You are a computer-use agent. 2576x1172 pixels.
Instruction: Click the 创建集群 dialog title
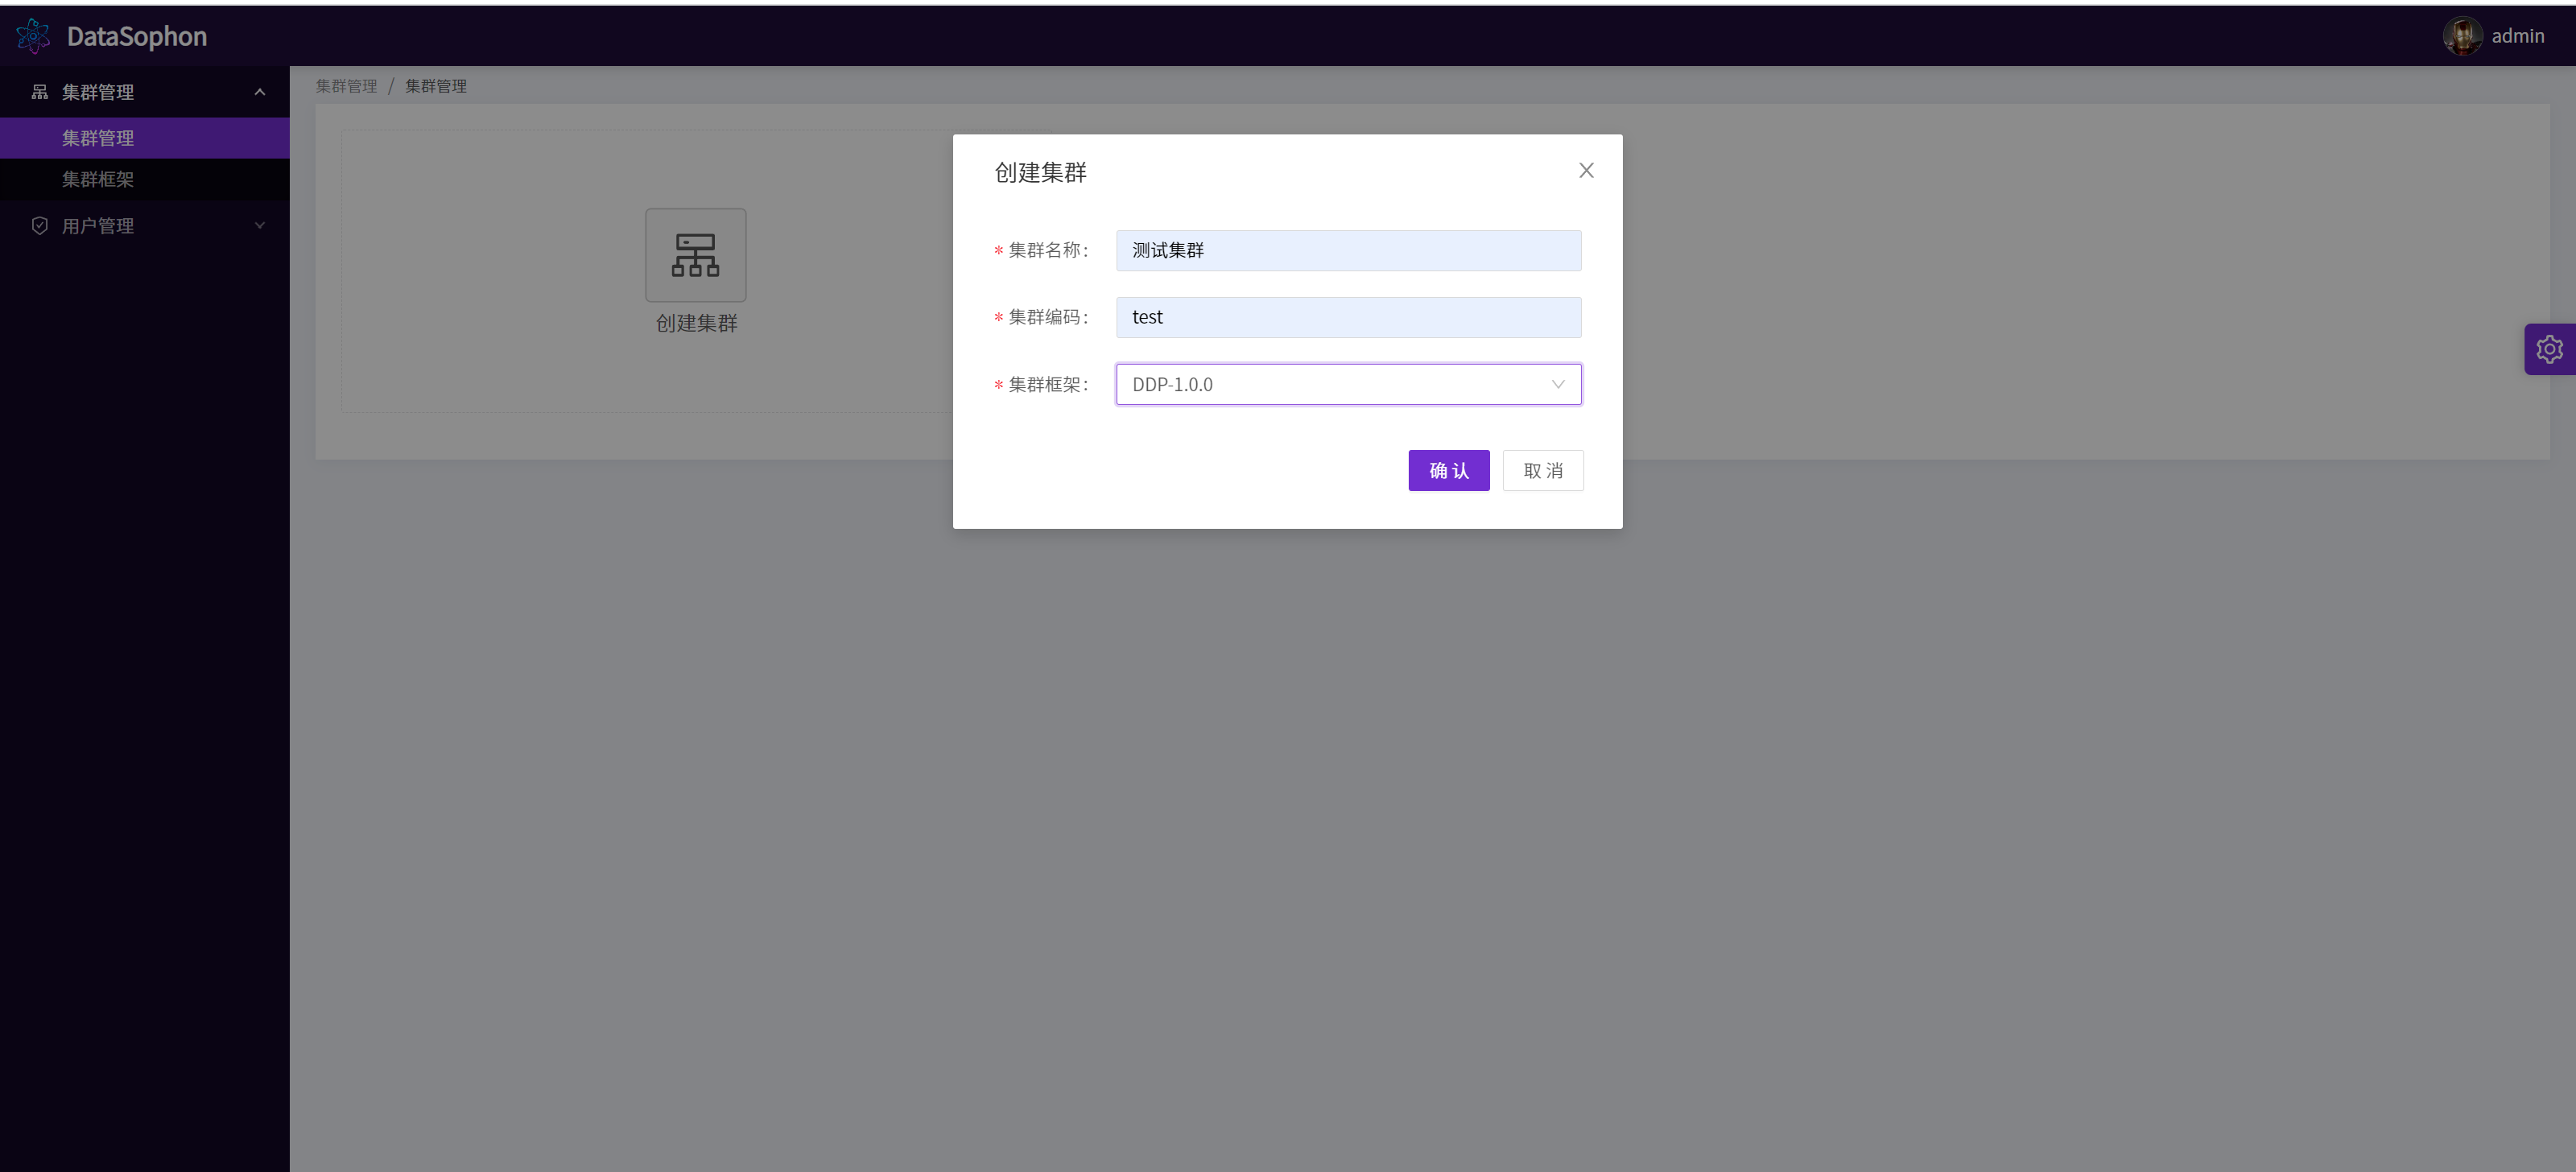coord(1040,172)
